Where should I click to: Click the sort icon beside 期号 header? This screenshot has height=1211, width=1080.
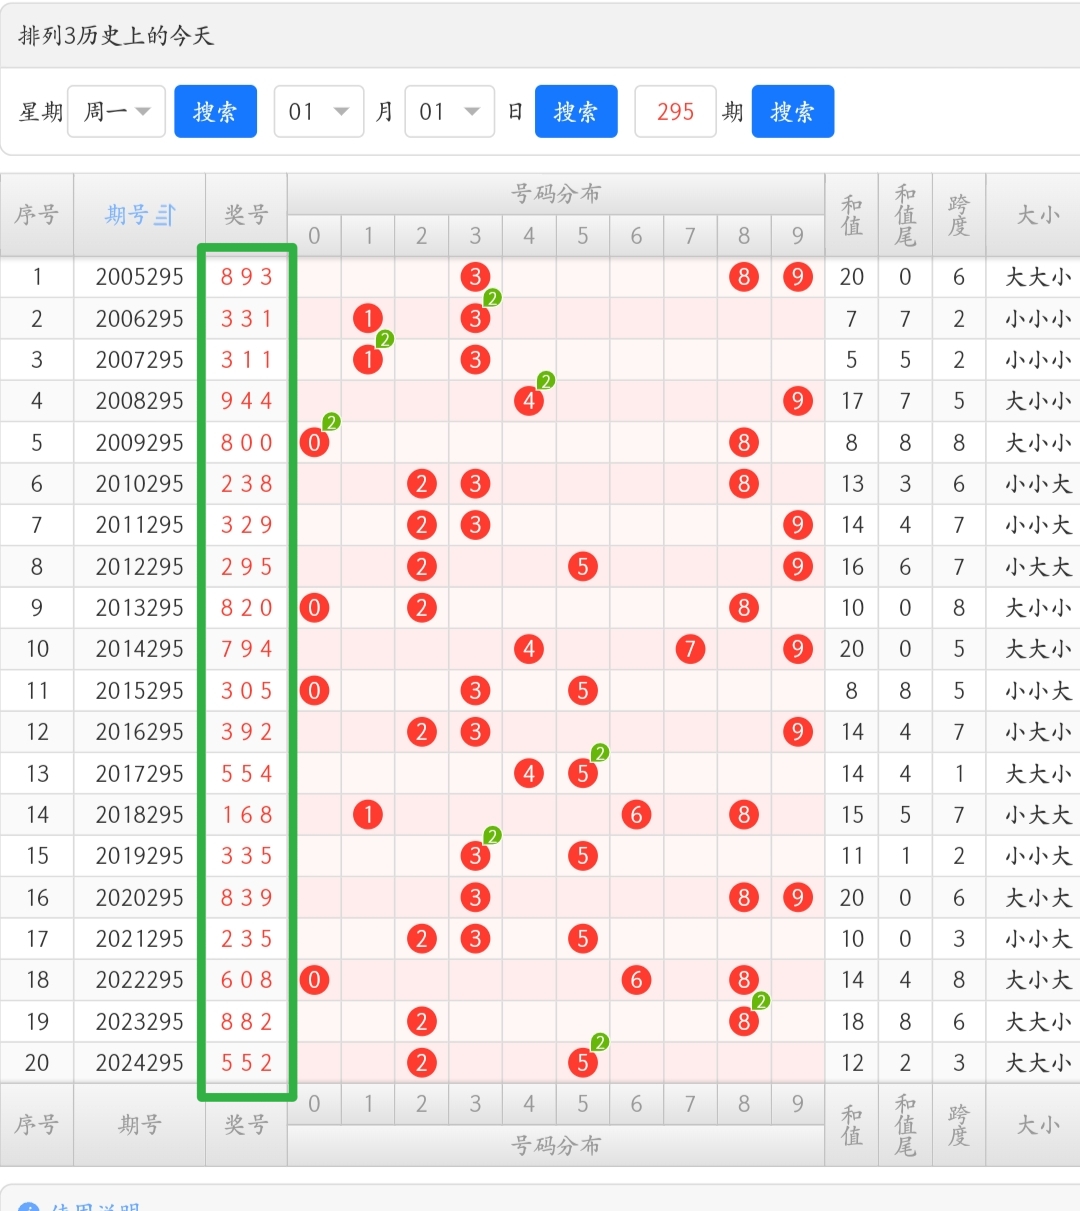tap(165, 215)
